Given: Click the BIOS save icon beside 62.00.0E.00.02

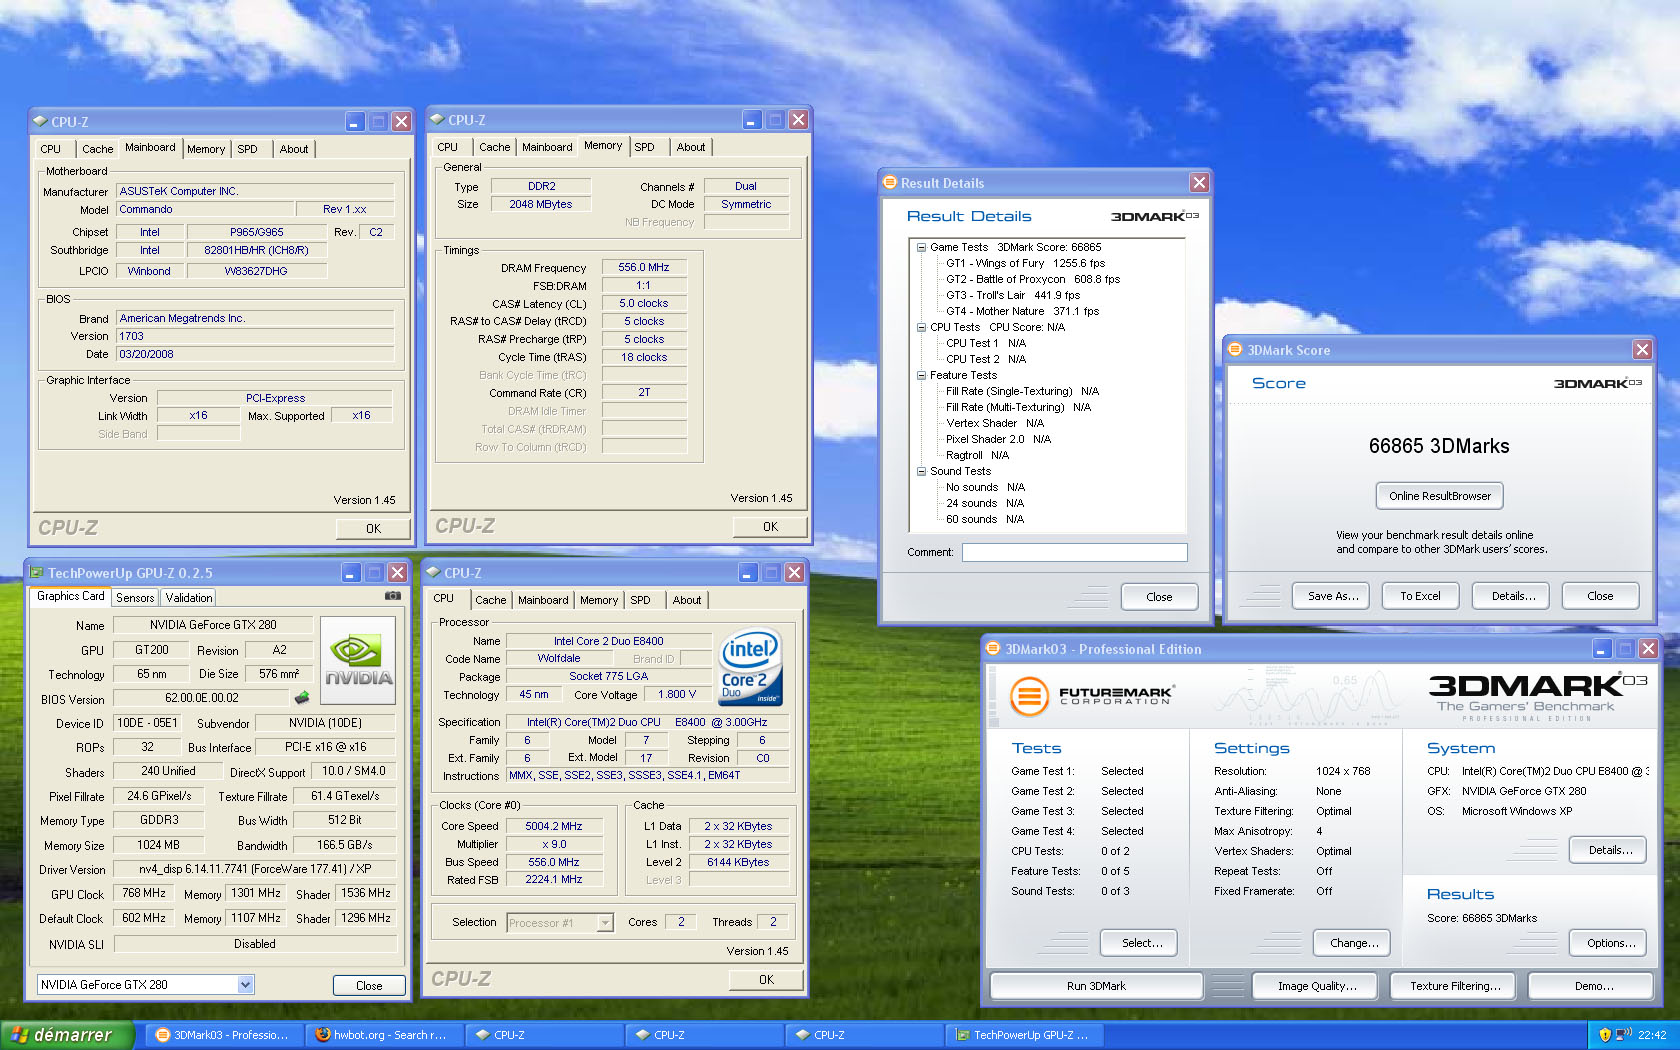Looking at the screenshot, I should point(302,698).
